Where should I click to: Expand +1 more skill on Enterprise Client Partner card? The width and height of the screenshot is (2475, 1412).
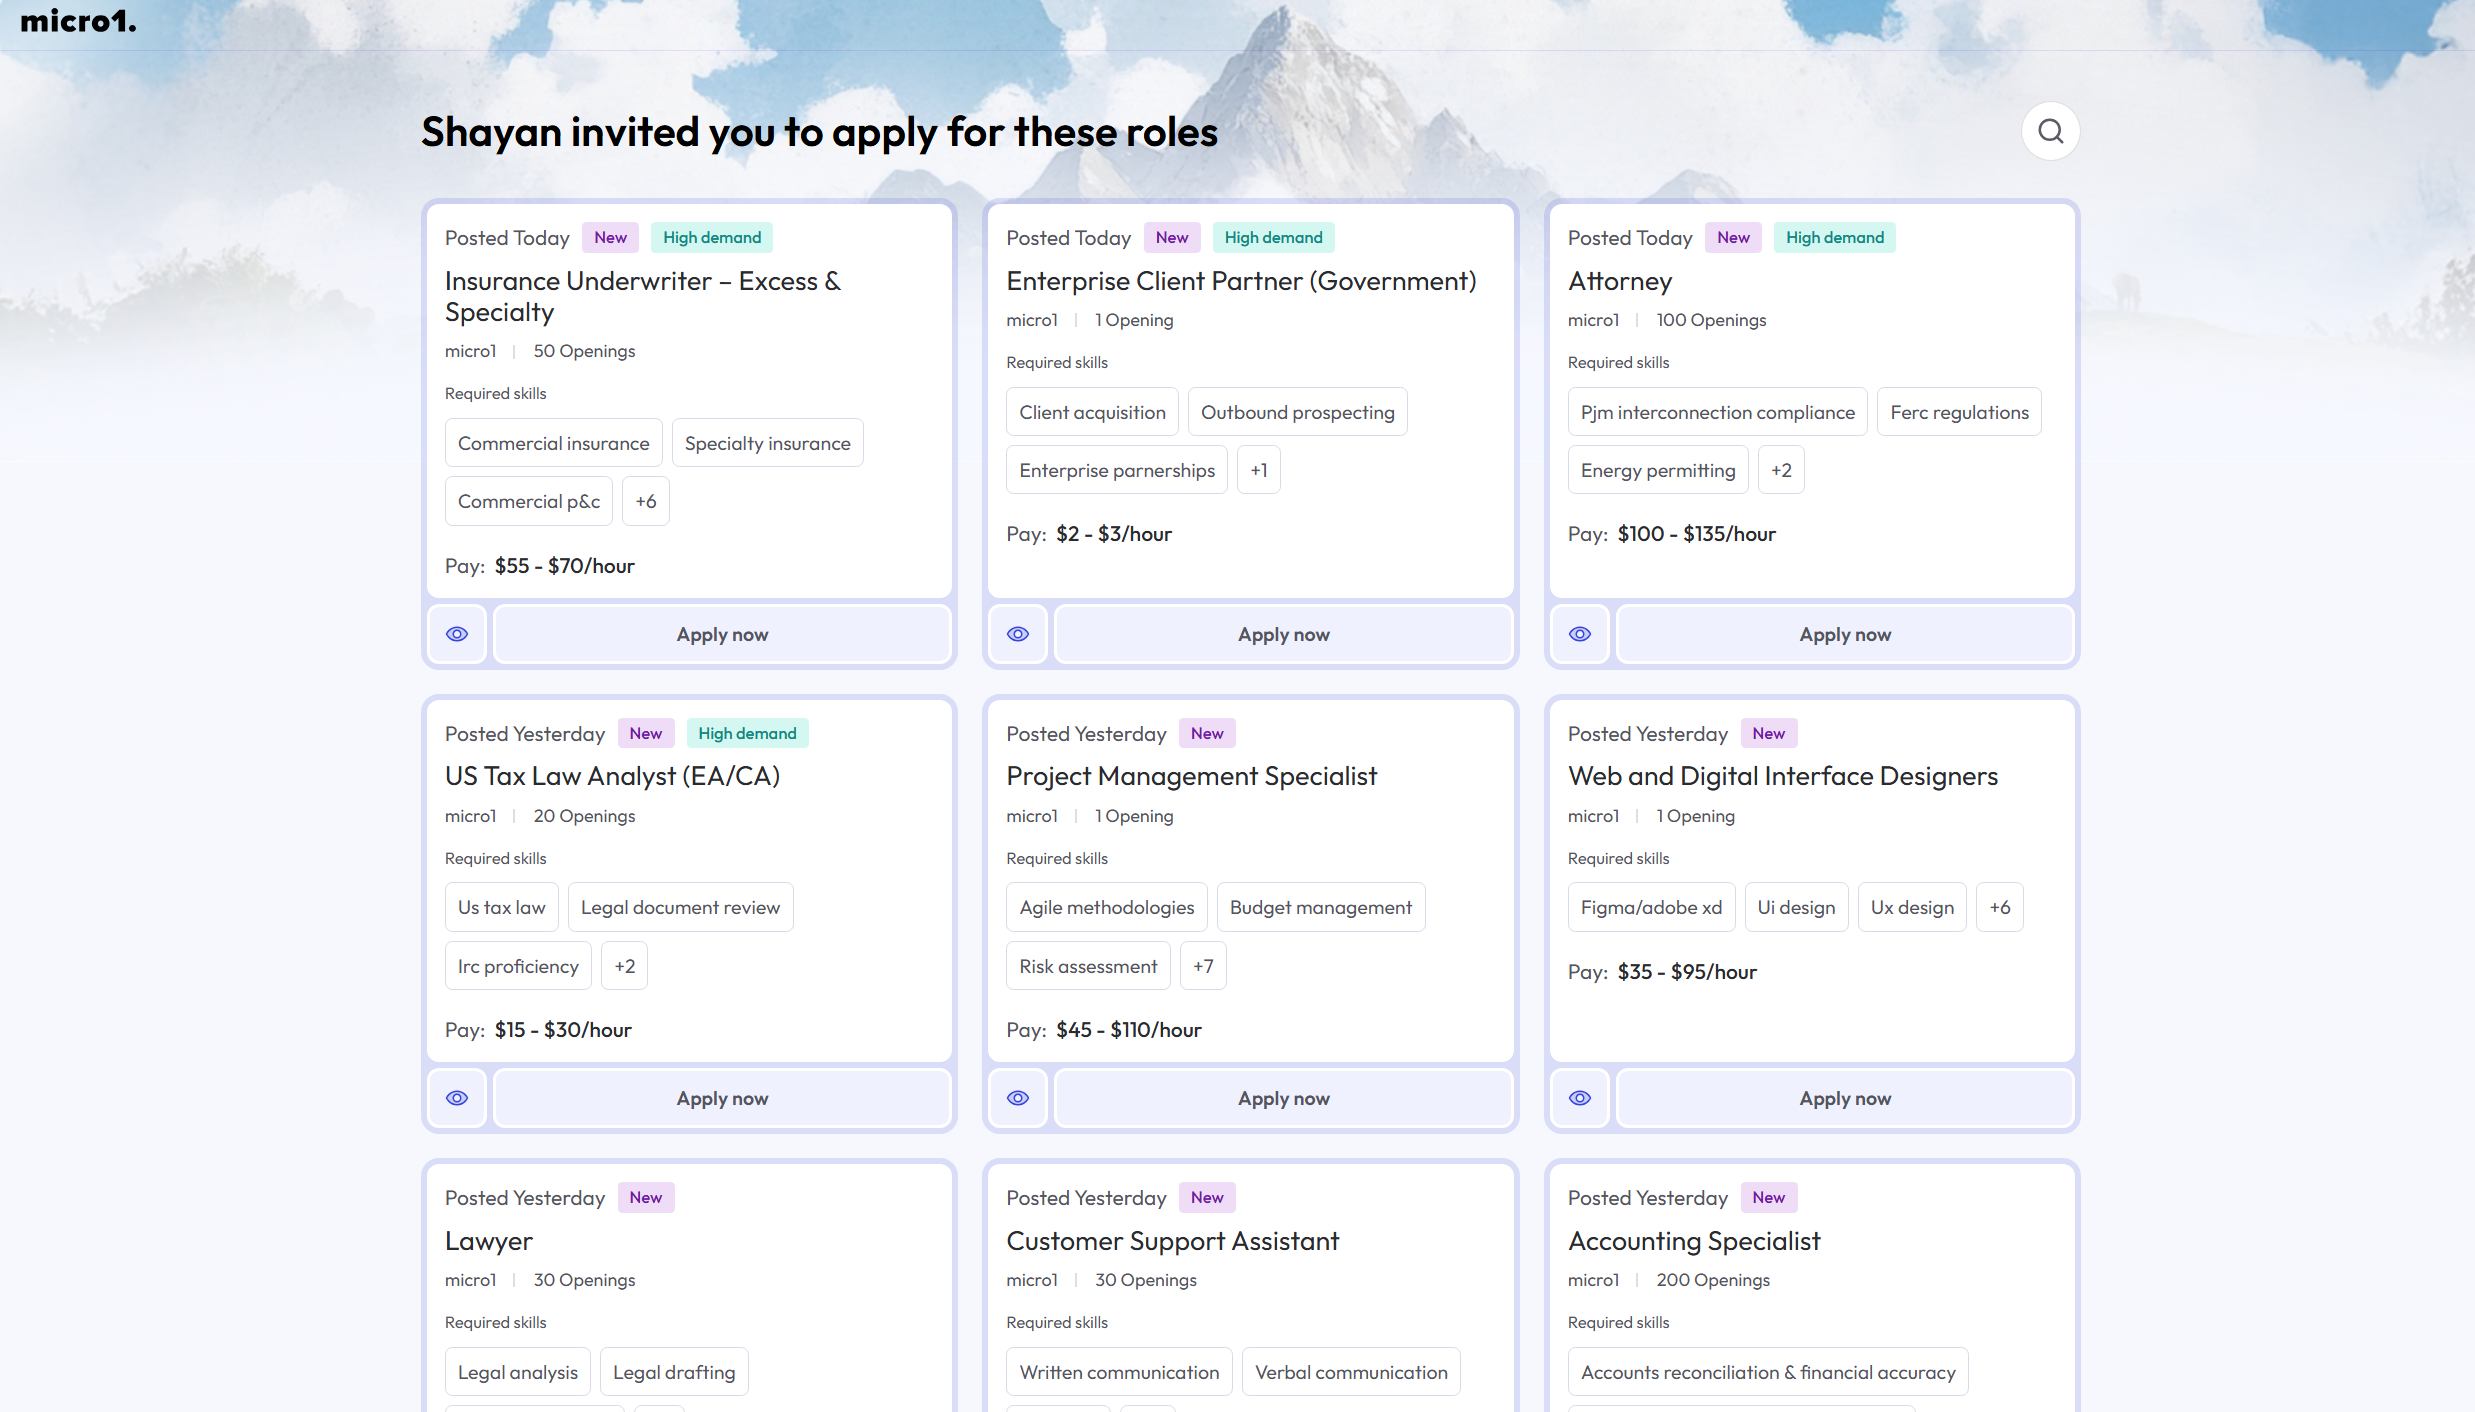pyautogui.click(x=1259, y=470)
